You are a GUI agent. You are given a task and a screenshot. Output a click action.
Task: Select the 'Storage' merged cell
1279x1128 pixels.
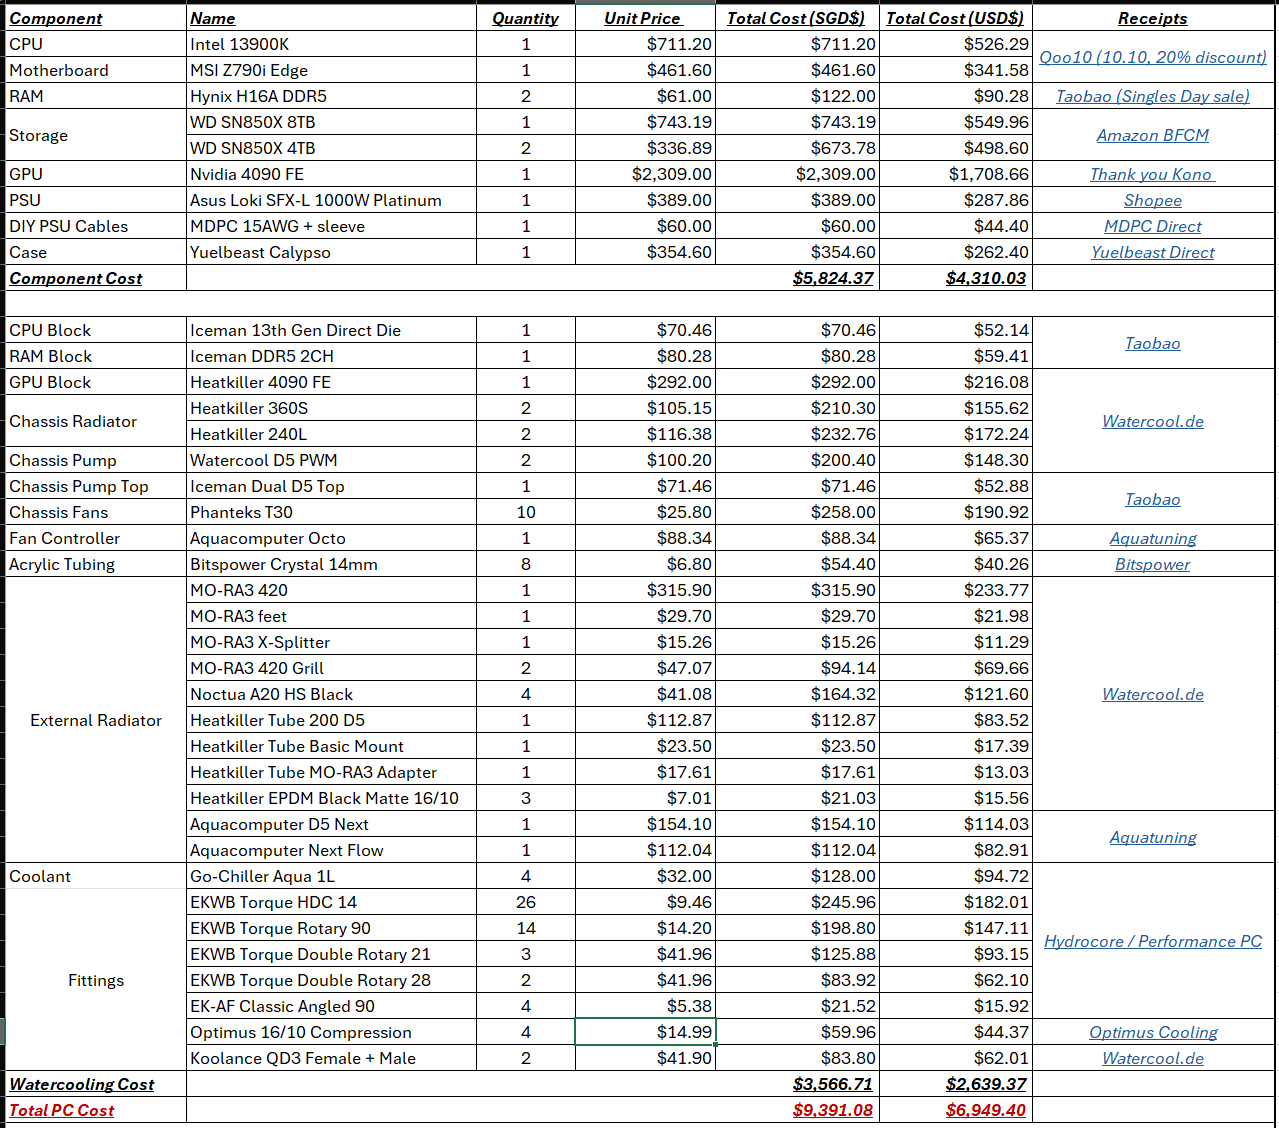(x=96, y=135)
